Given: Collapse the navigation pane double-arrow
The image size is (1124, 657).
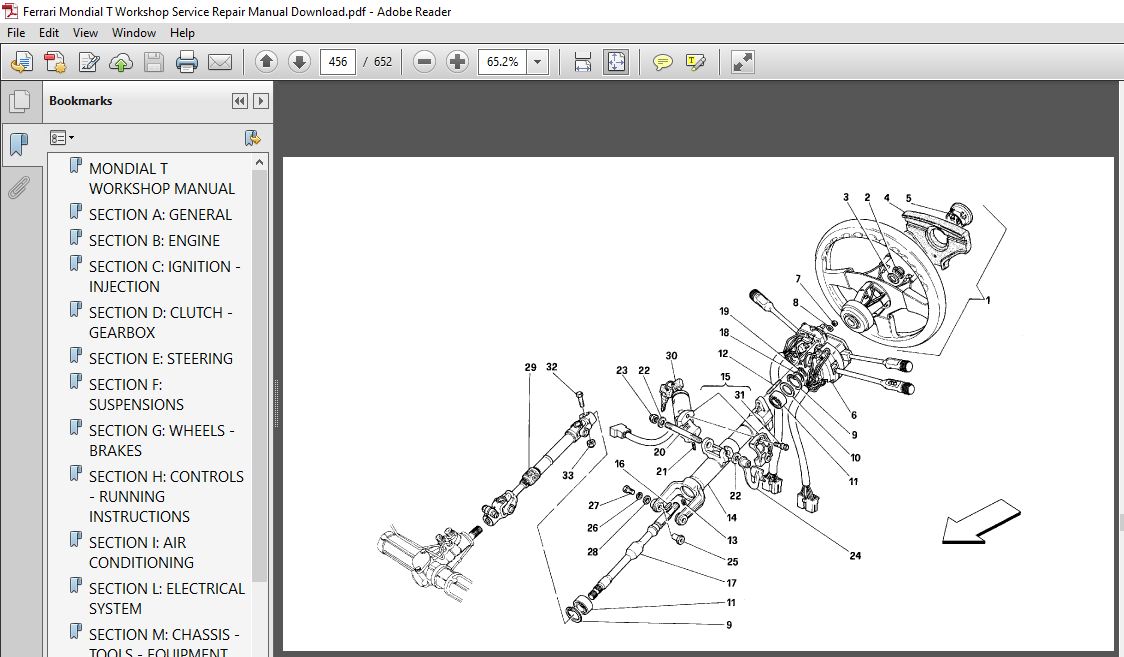Looking at the screenshot, I should click(x=239, y=101).
